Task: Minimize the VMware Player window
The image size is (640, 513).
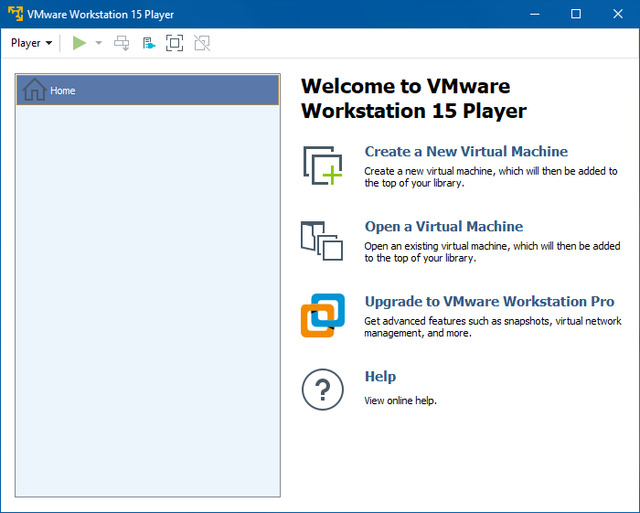Action: (x=530, y=14)
